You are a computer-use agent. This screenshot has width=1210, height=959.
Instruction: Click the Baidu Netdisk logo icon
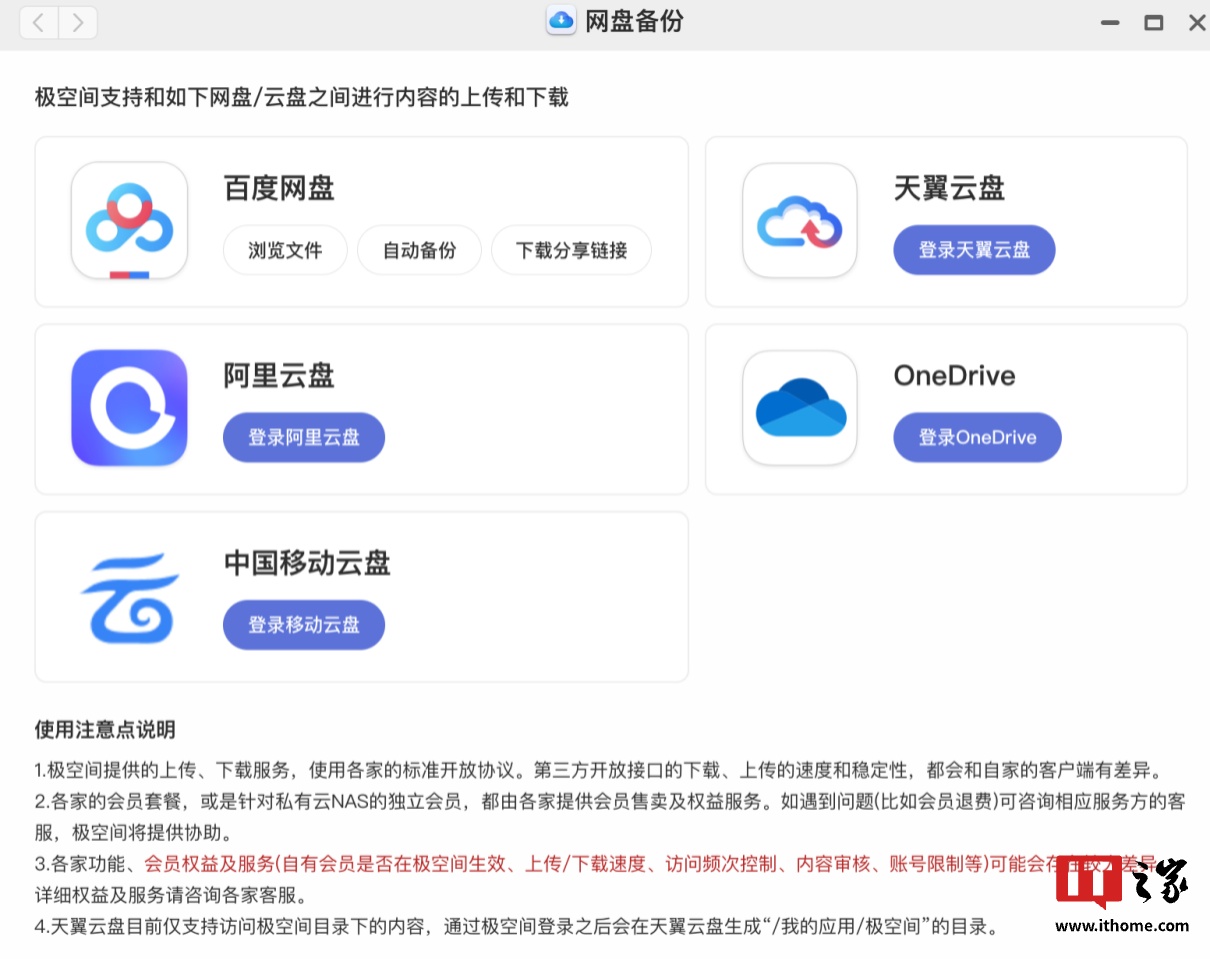(x=129, y=221)
